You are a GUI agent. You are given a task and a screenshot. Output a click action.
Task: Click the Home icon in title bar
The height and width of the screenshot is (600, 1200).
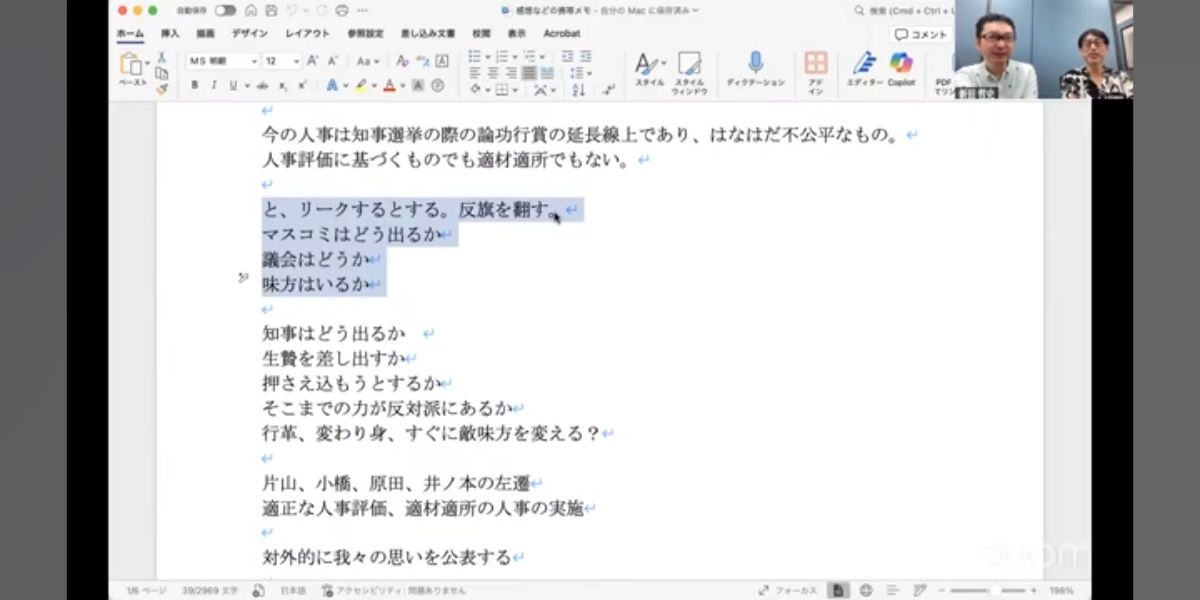(249, 10)
